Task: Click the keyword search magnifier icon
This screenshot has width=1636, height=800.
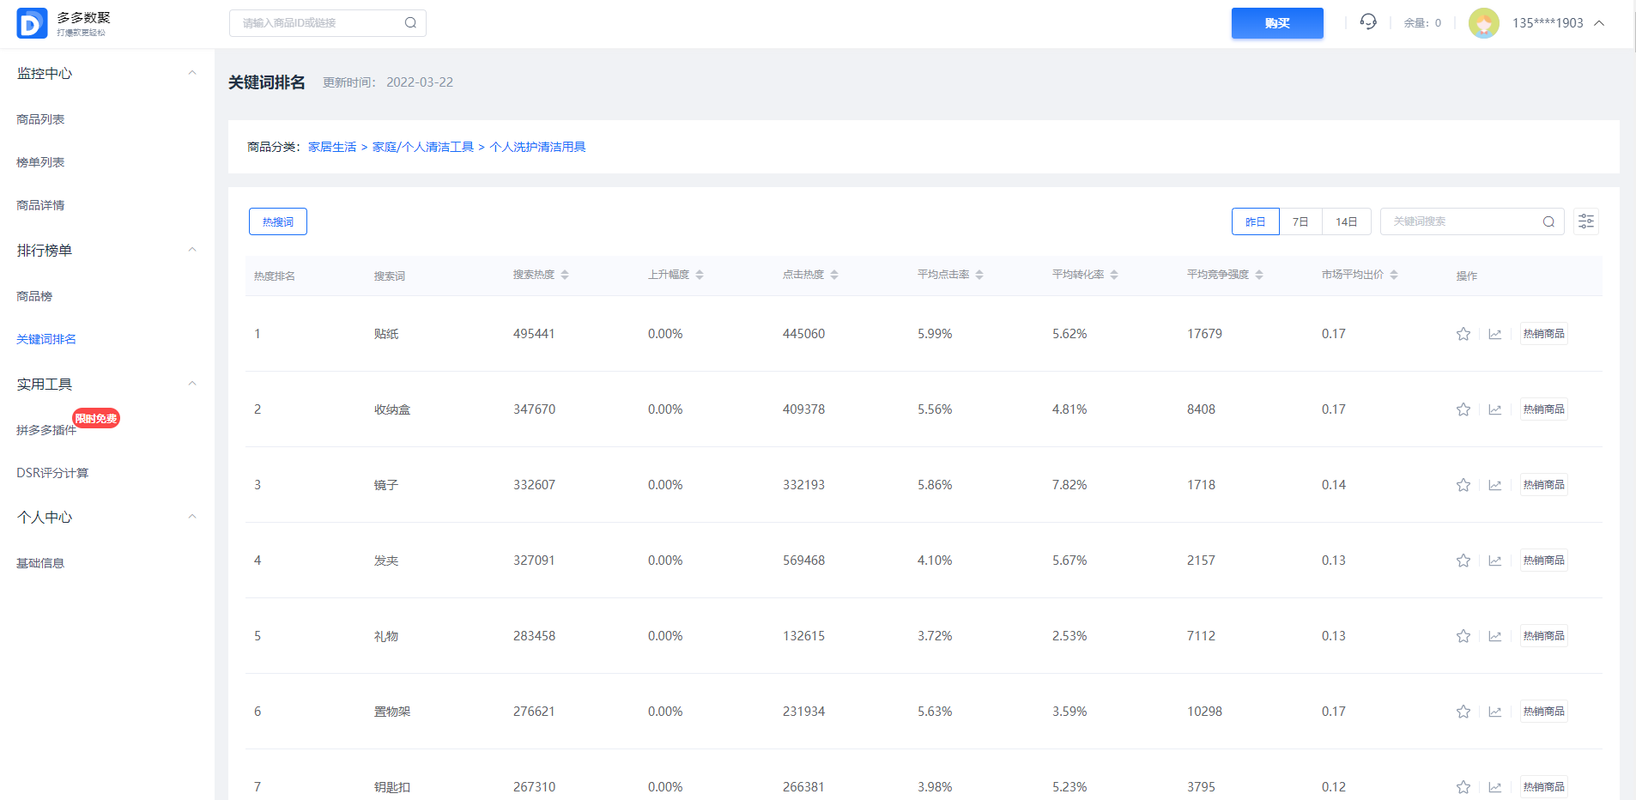Action: (1548, 222)
